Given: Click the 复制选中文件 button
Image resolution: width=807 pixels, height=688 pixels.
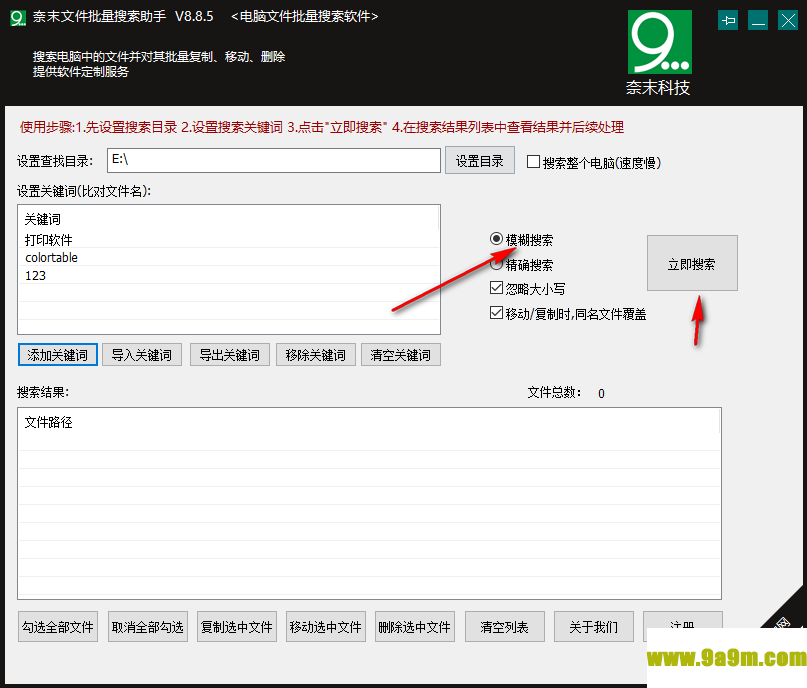Looking at the screenshot, I should (237, 627).
